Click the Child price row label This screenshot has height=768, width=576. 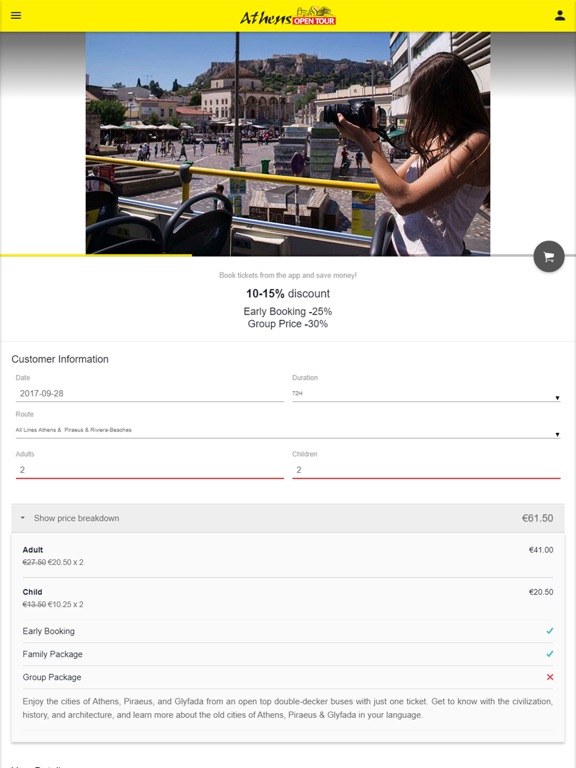[32, 592]
